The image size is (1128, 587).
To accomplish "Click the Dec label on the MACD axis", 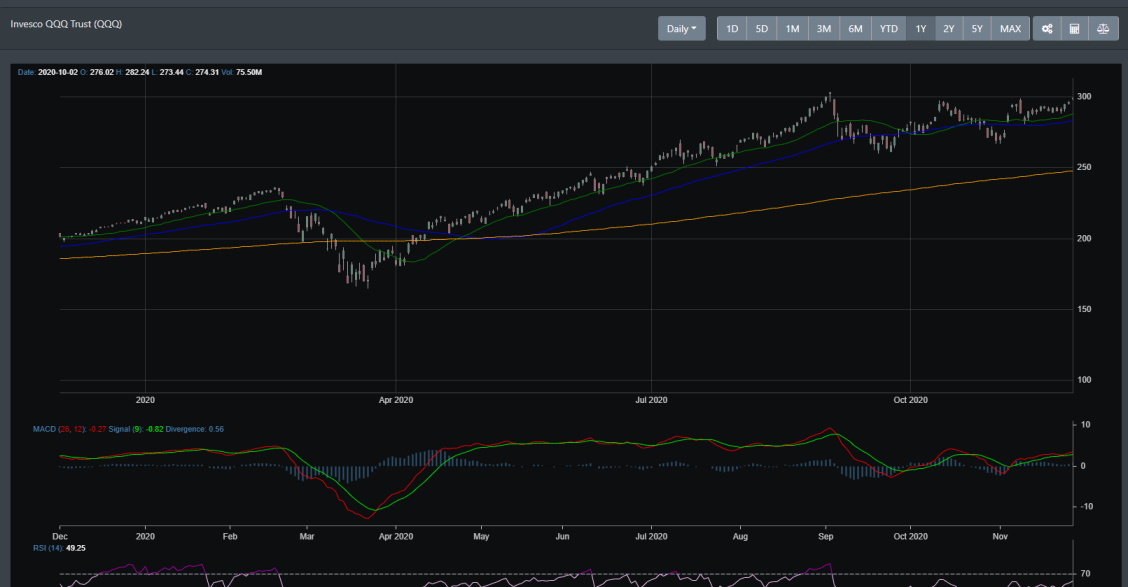I will 60,537.
